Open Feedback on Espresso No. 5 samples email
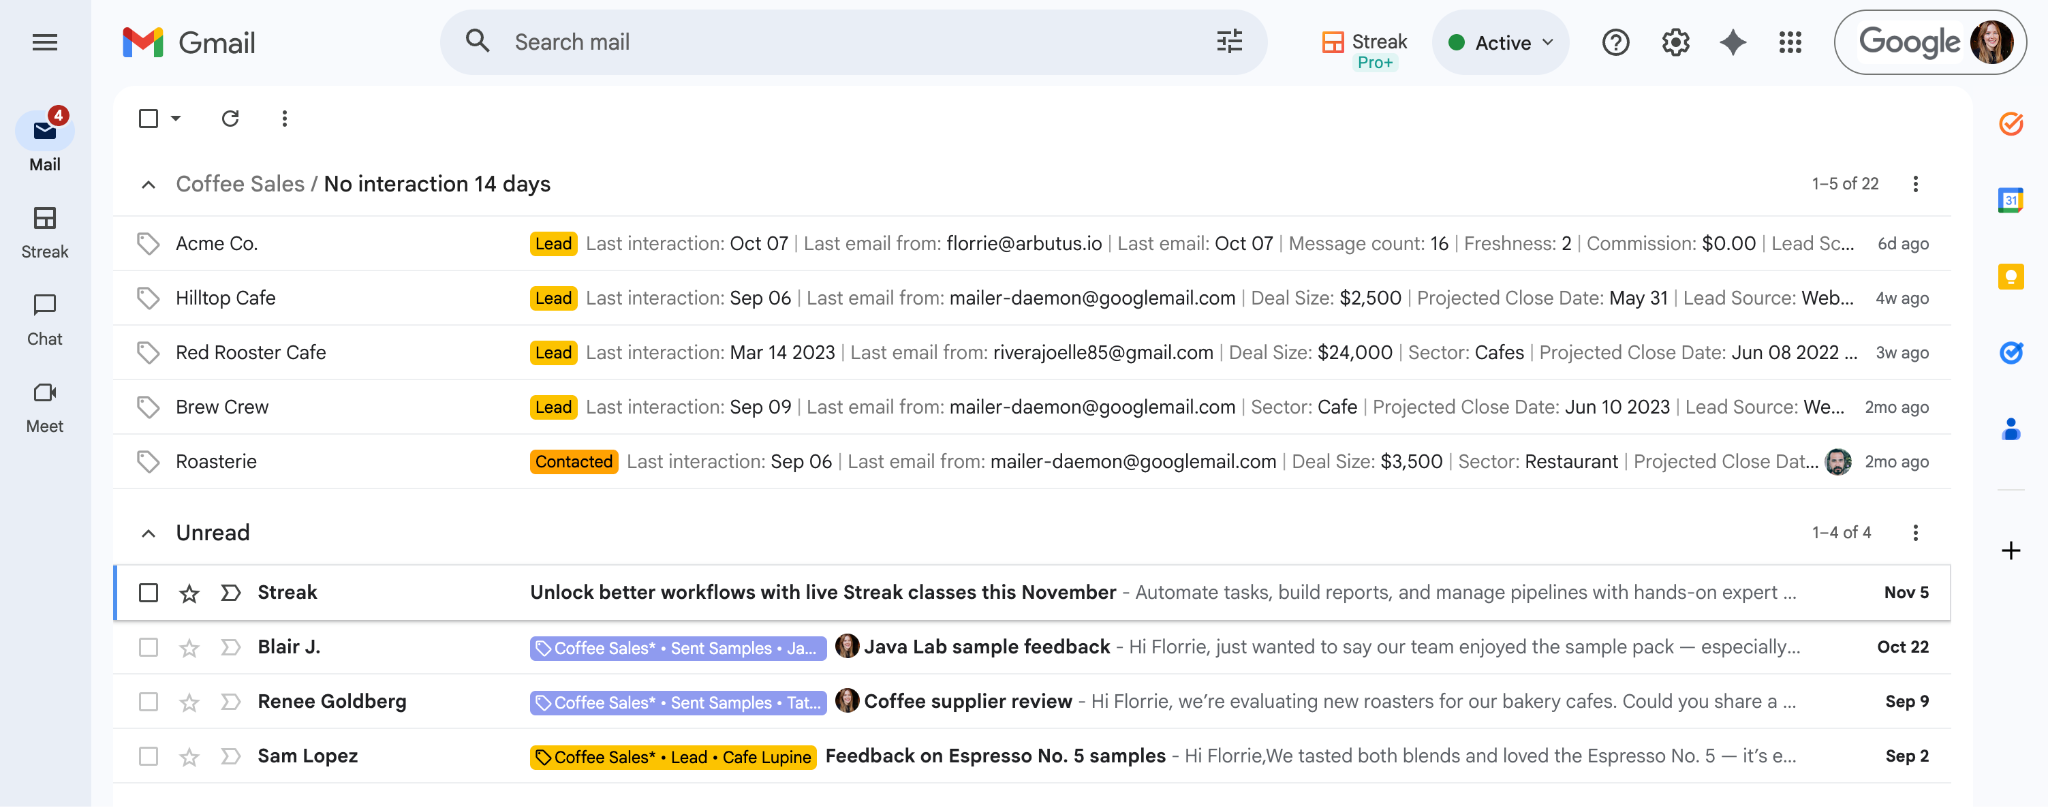 coord(1032,756)
